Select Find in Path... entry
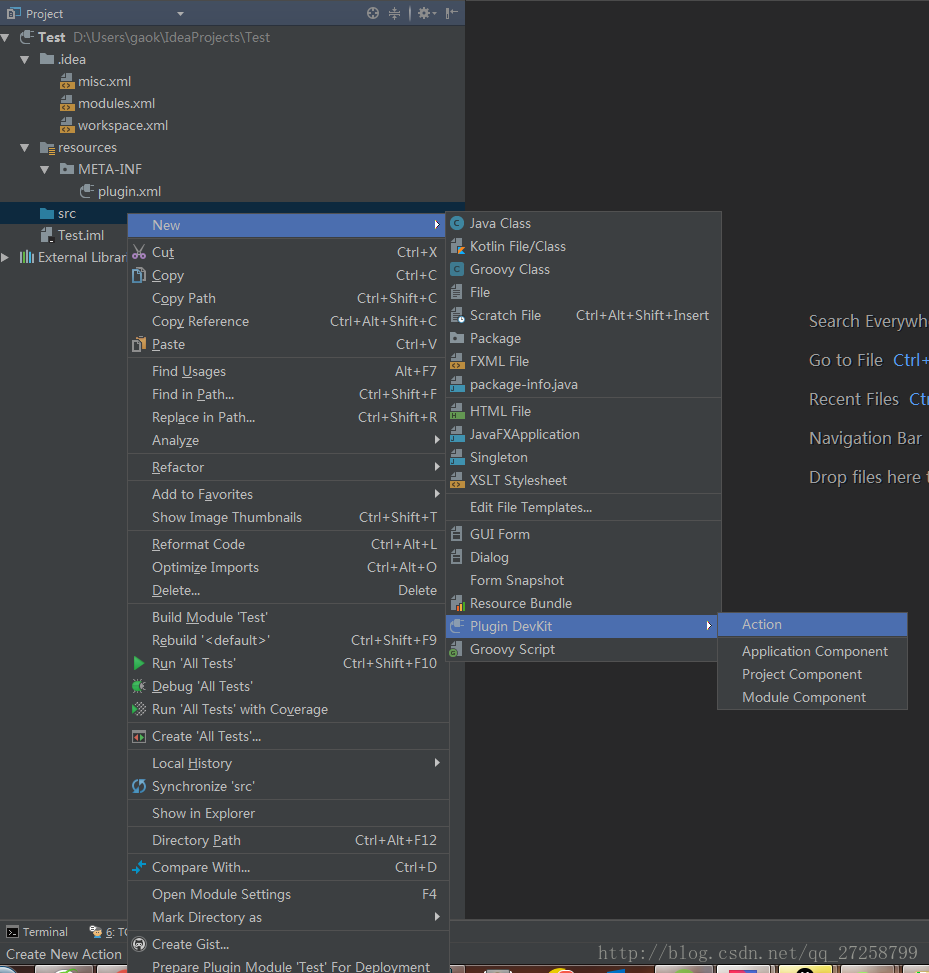The height and width of the screenshot is (973, 929). point(288,395)
